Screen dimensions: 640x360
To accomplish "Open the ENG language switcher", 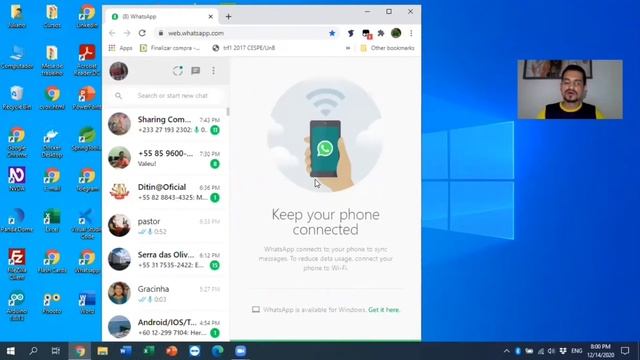I will point(576,351).
